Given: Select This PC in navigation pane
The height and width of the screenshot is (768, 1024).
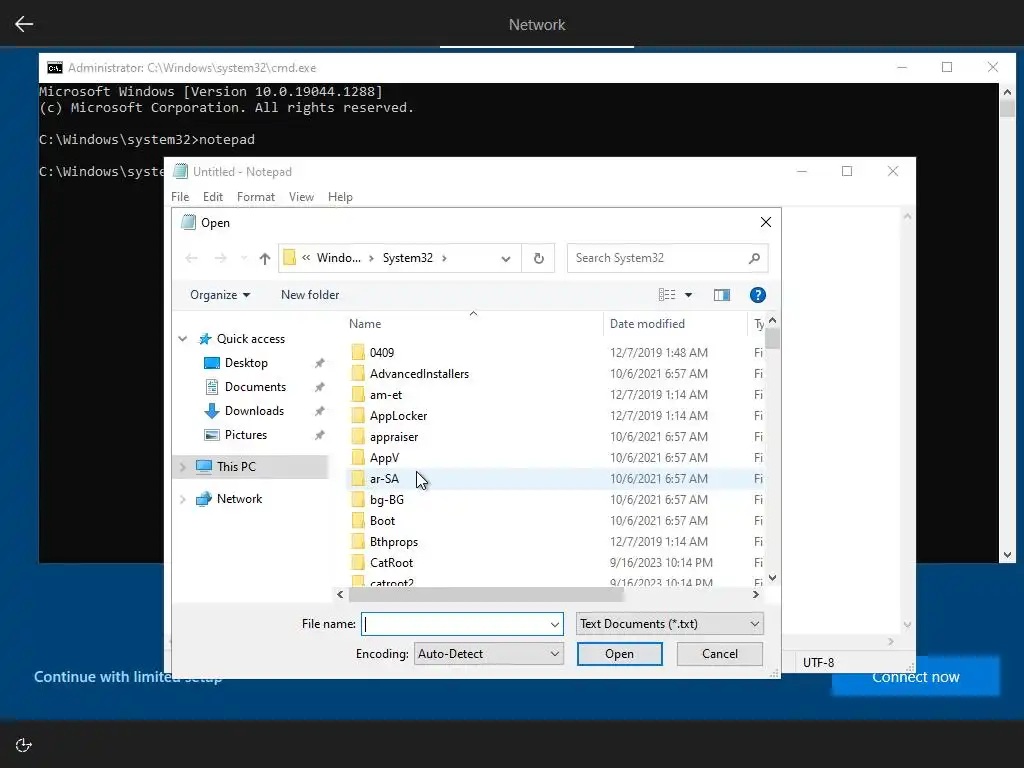Looking at the screenshot, I should pyautogui.click(x=236, y=466).
